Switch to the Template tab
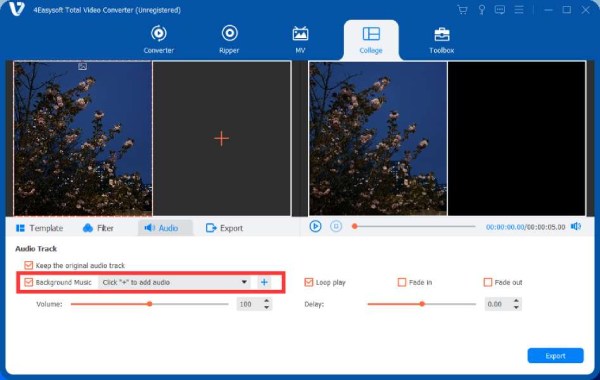Viewport: 600px width, 380px height. click(39, 228)
